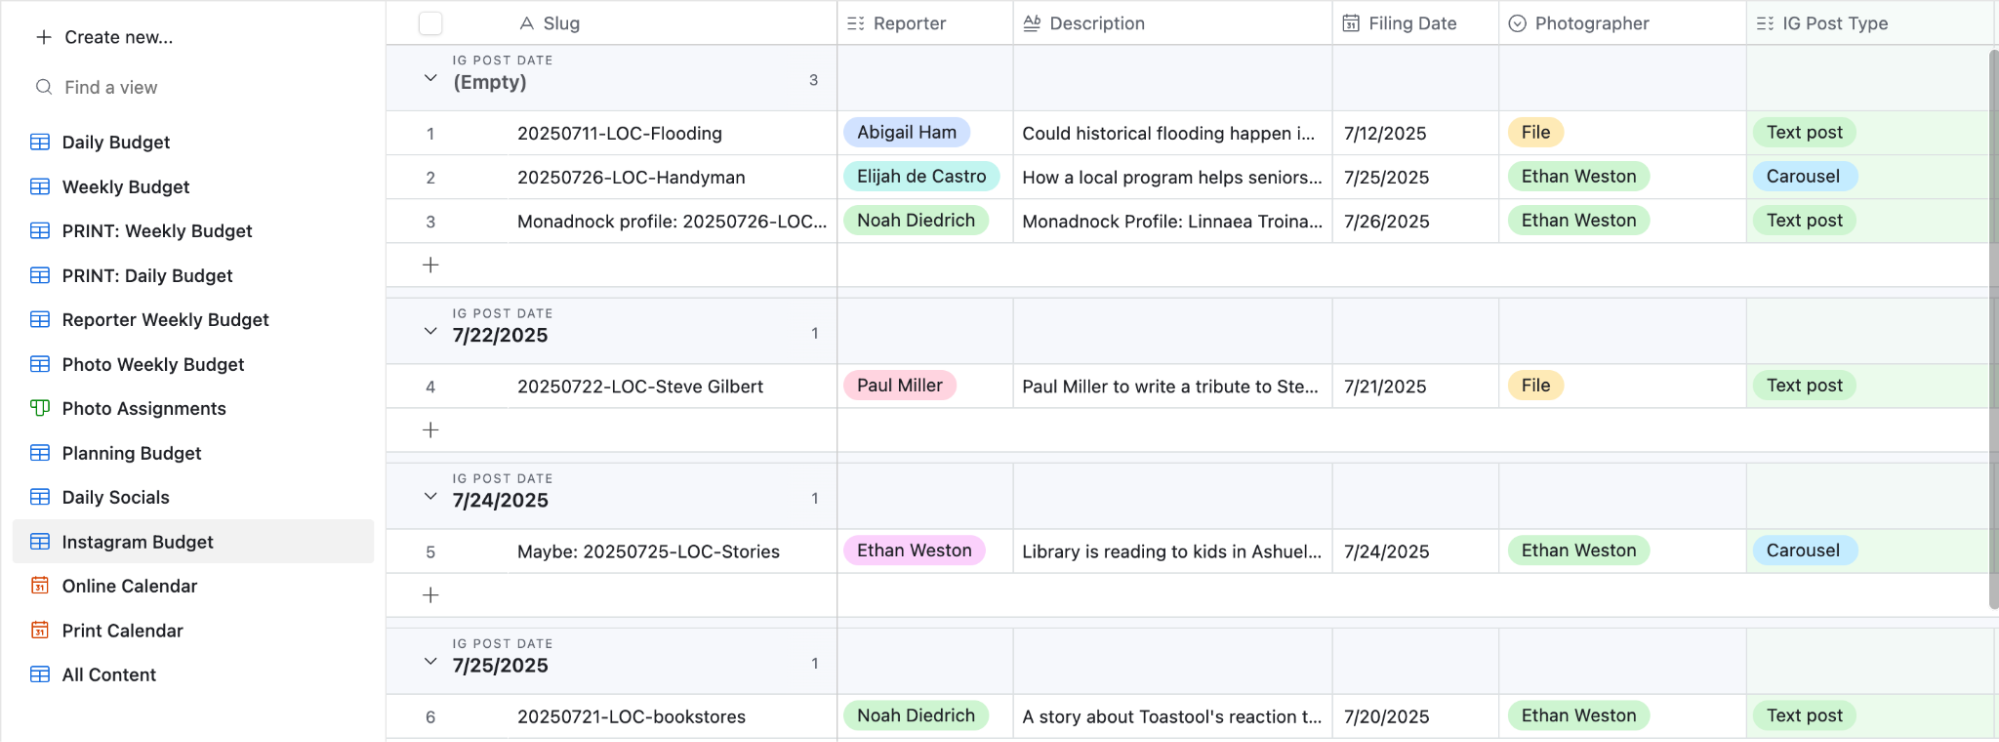Collapse the 7/24/2025 group

(x=431, y=496)
